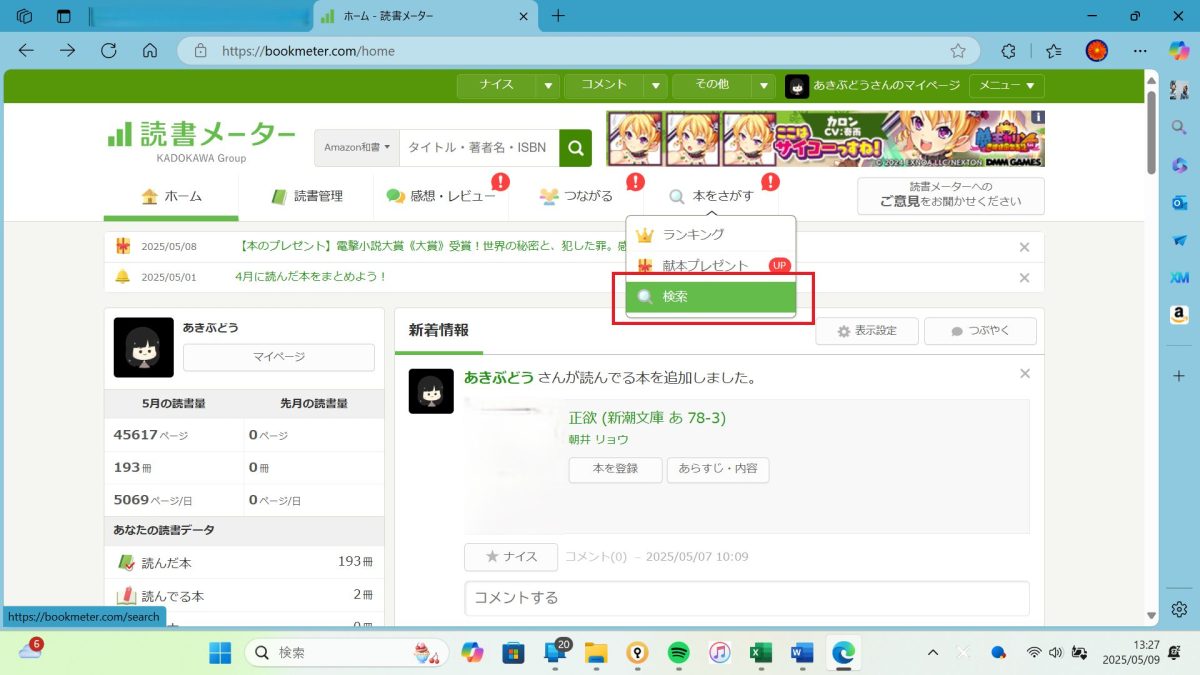The image size is (1200, 675).
Task: Click the browser home icon
Action: (150, 50)
